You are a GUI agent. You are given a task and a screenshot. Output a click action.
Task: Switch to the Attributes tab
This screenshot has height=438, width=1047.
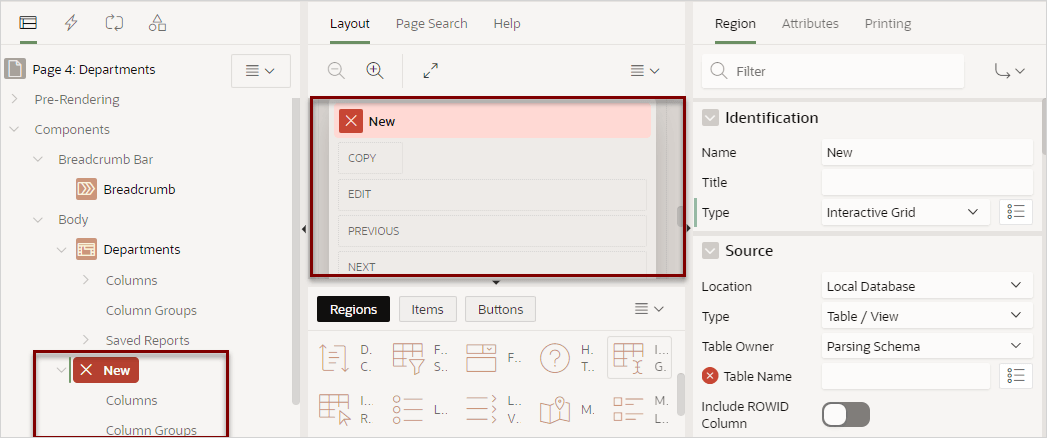pyautogui.click(x=810, y=23)
